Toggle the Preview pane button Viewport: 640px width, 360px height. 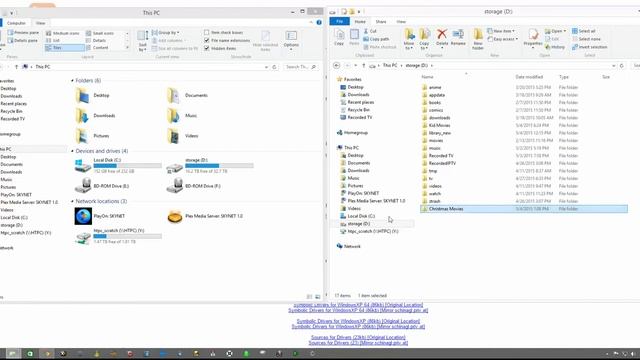coord(23,32)
